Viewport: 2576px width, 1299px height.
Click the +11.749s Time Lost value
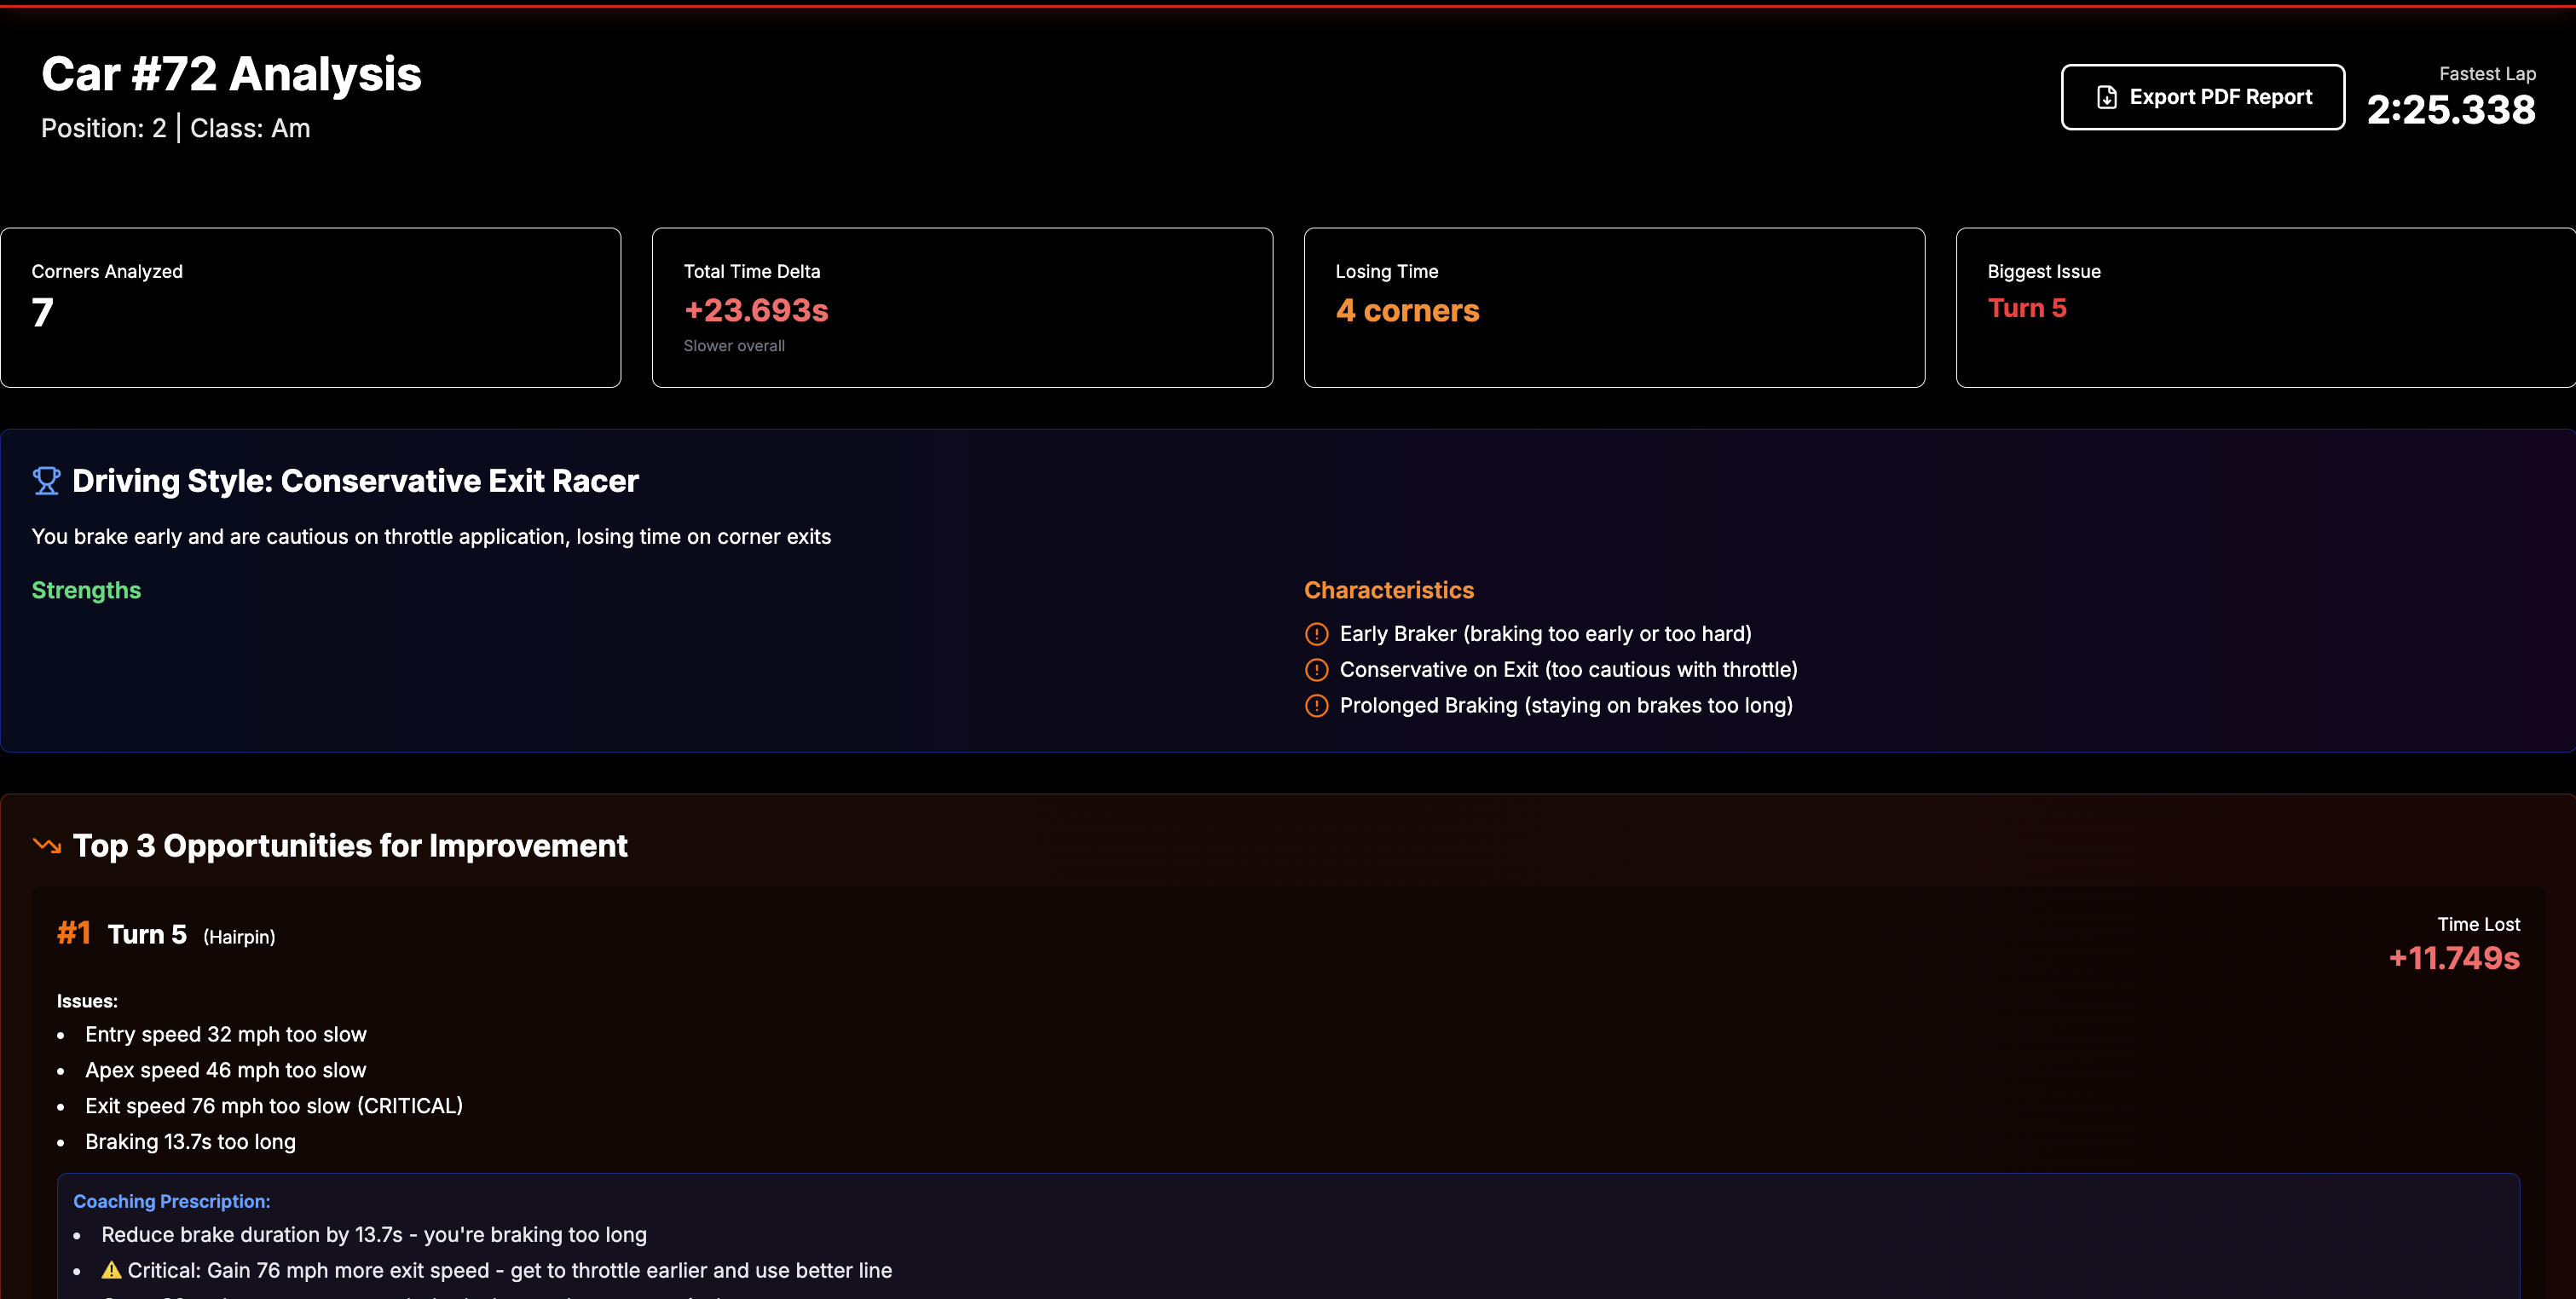point(2453,958)
